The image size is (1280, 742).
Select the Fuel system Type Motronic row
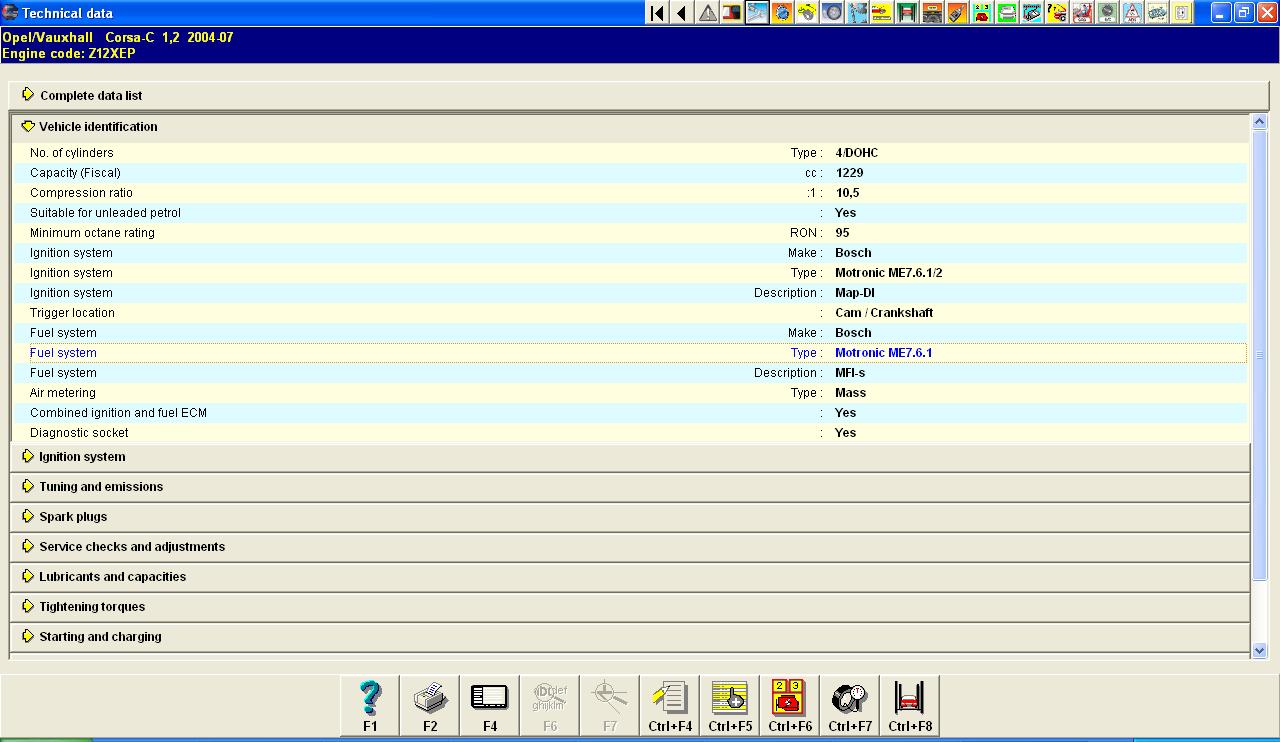630,353
